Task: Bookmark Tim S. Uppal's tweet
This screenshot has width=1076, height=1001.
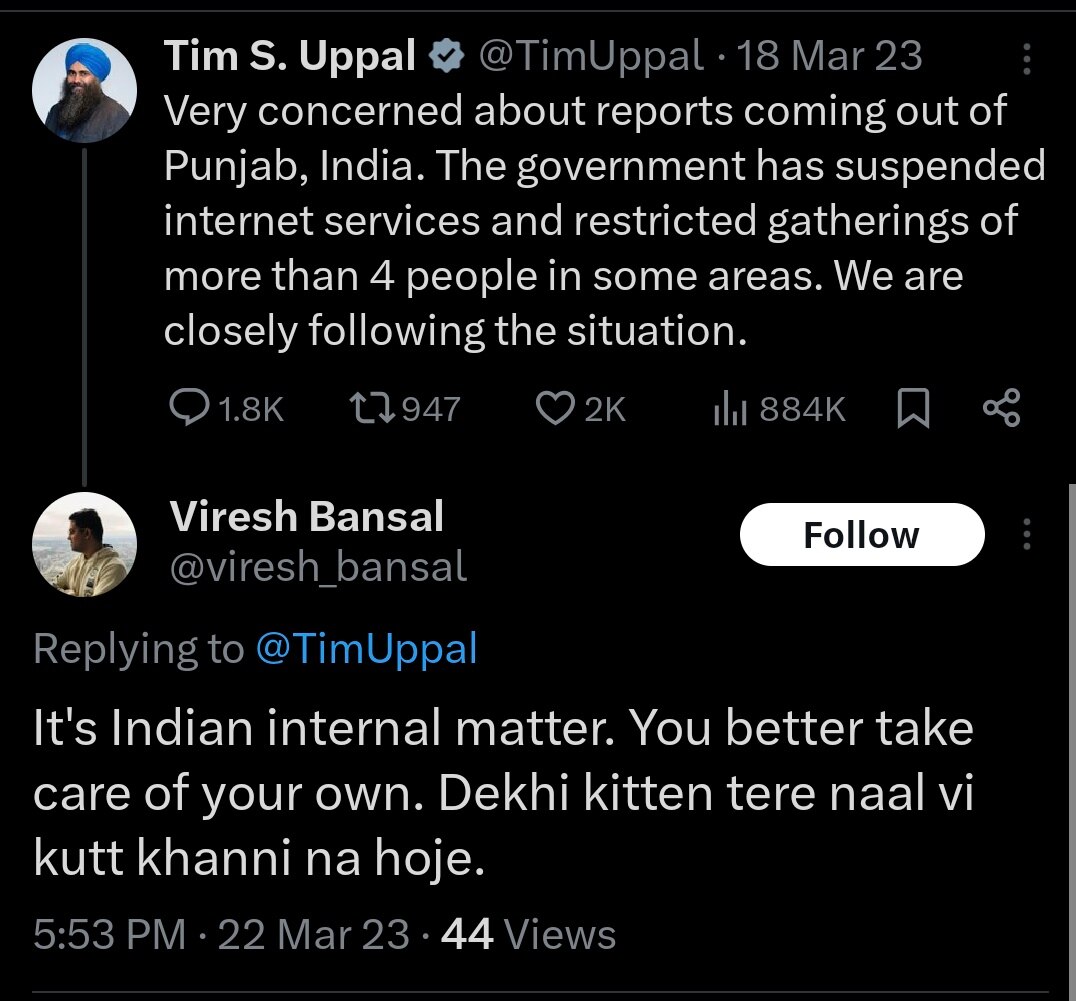Action: click(x=912, y=408)
